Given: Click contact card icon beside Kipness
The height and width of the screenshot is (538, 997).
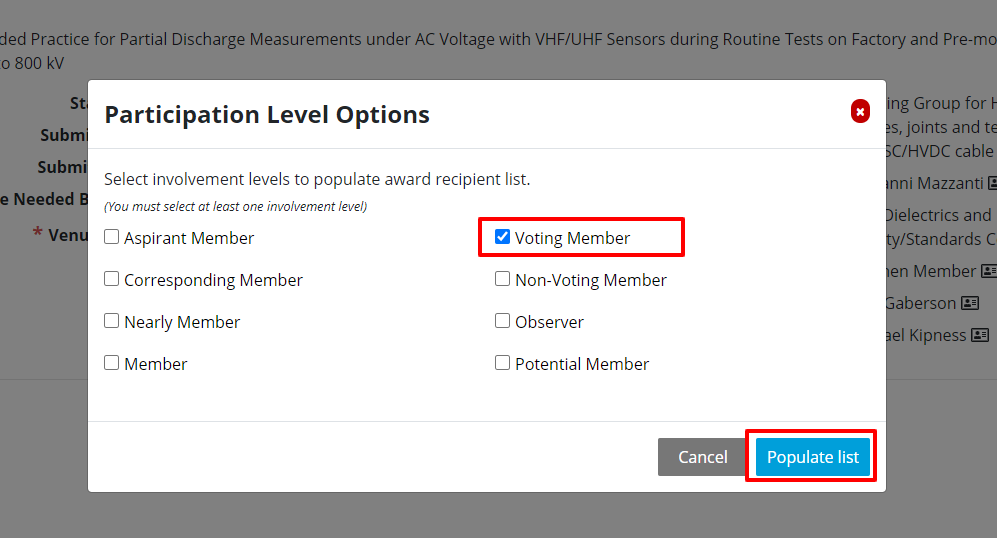Looking at the screenshot, I should tap(980, 335).
